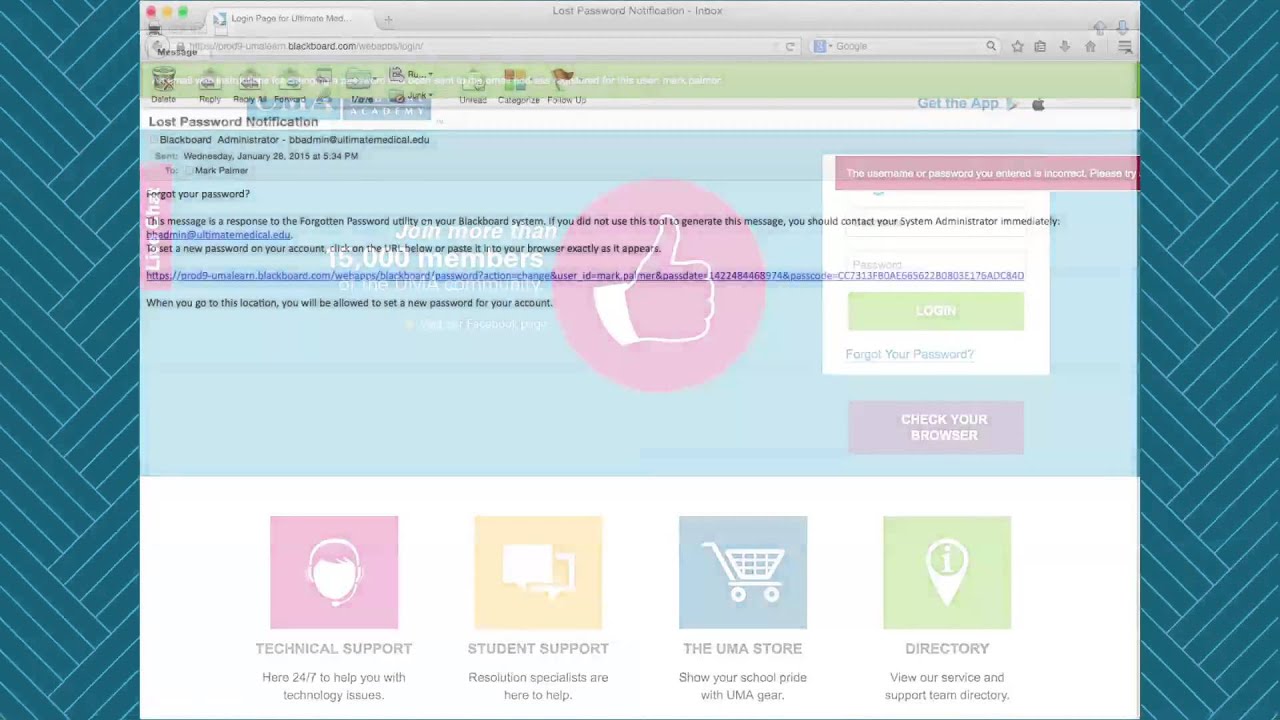Click the recipient name Mark Palmer

coord(221,171)
